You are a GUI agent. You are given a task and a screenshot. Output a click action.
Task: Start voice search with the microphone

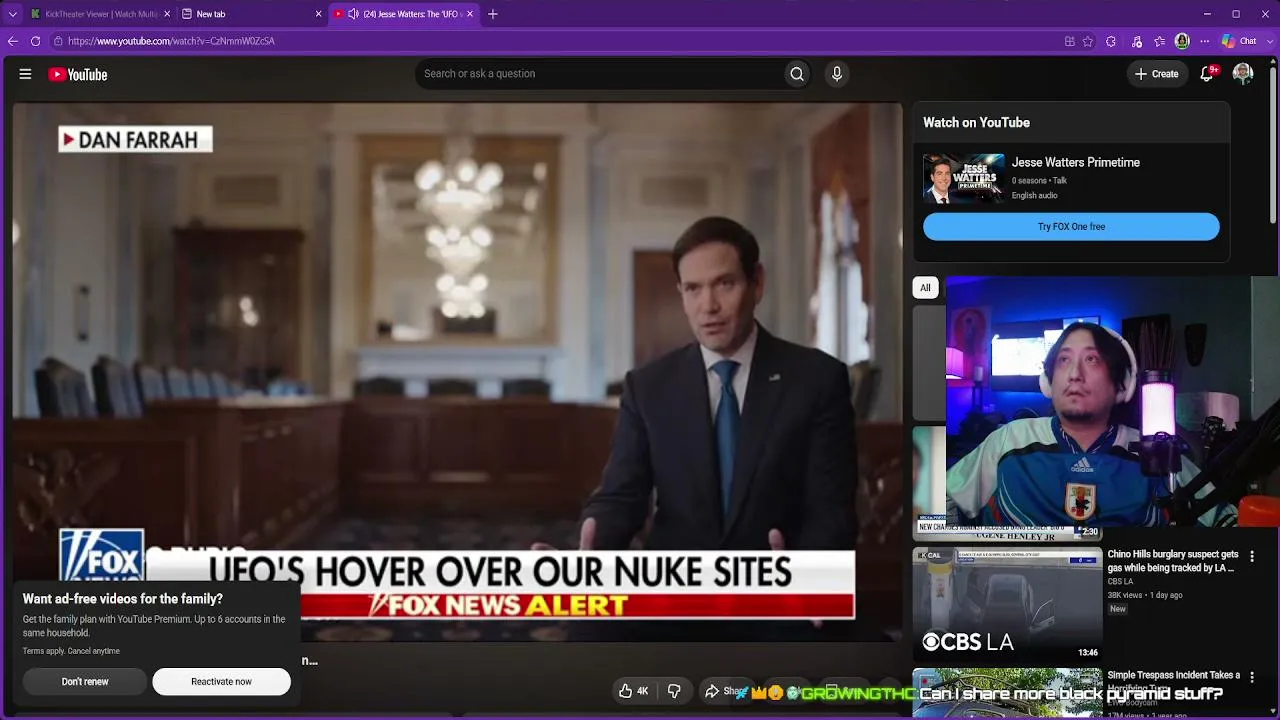tap(837, 74)
